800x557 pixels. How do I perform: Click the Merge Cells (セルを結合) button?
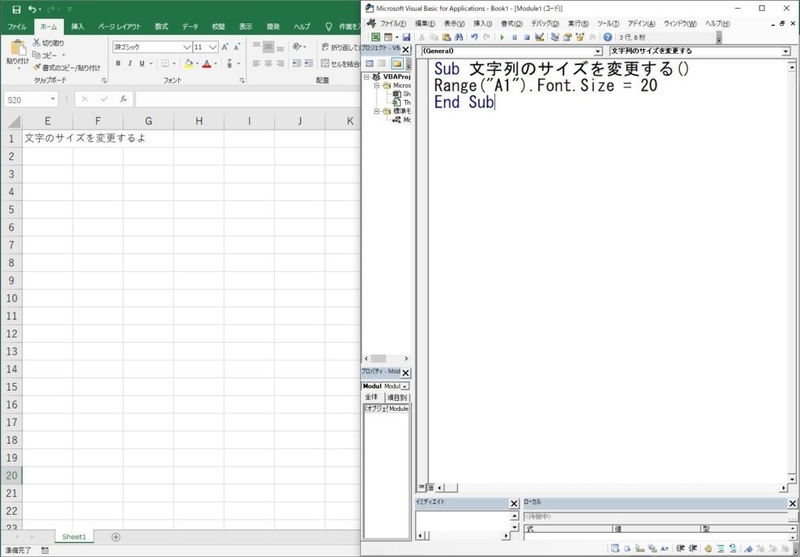341,64
